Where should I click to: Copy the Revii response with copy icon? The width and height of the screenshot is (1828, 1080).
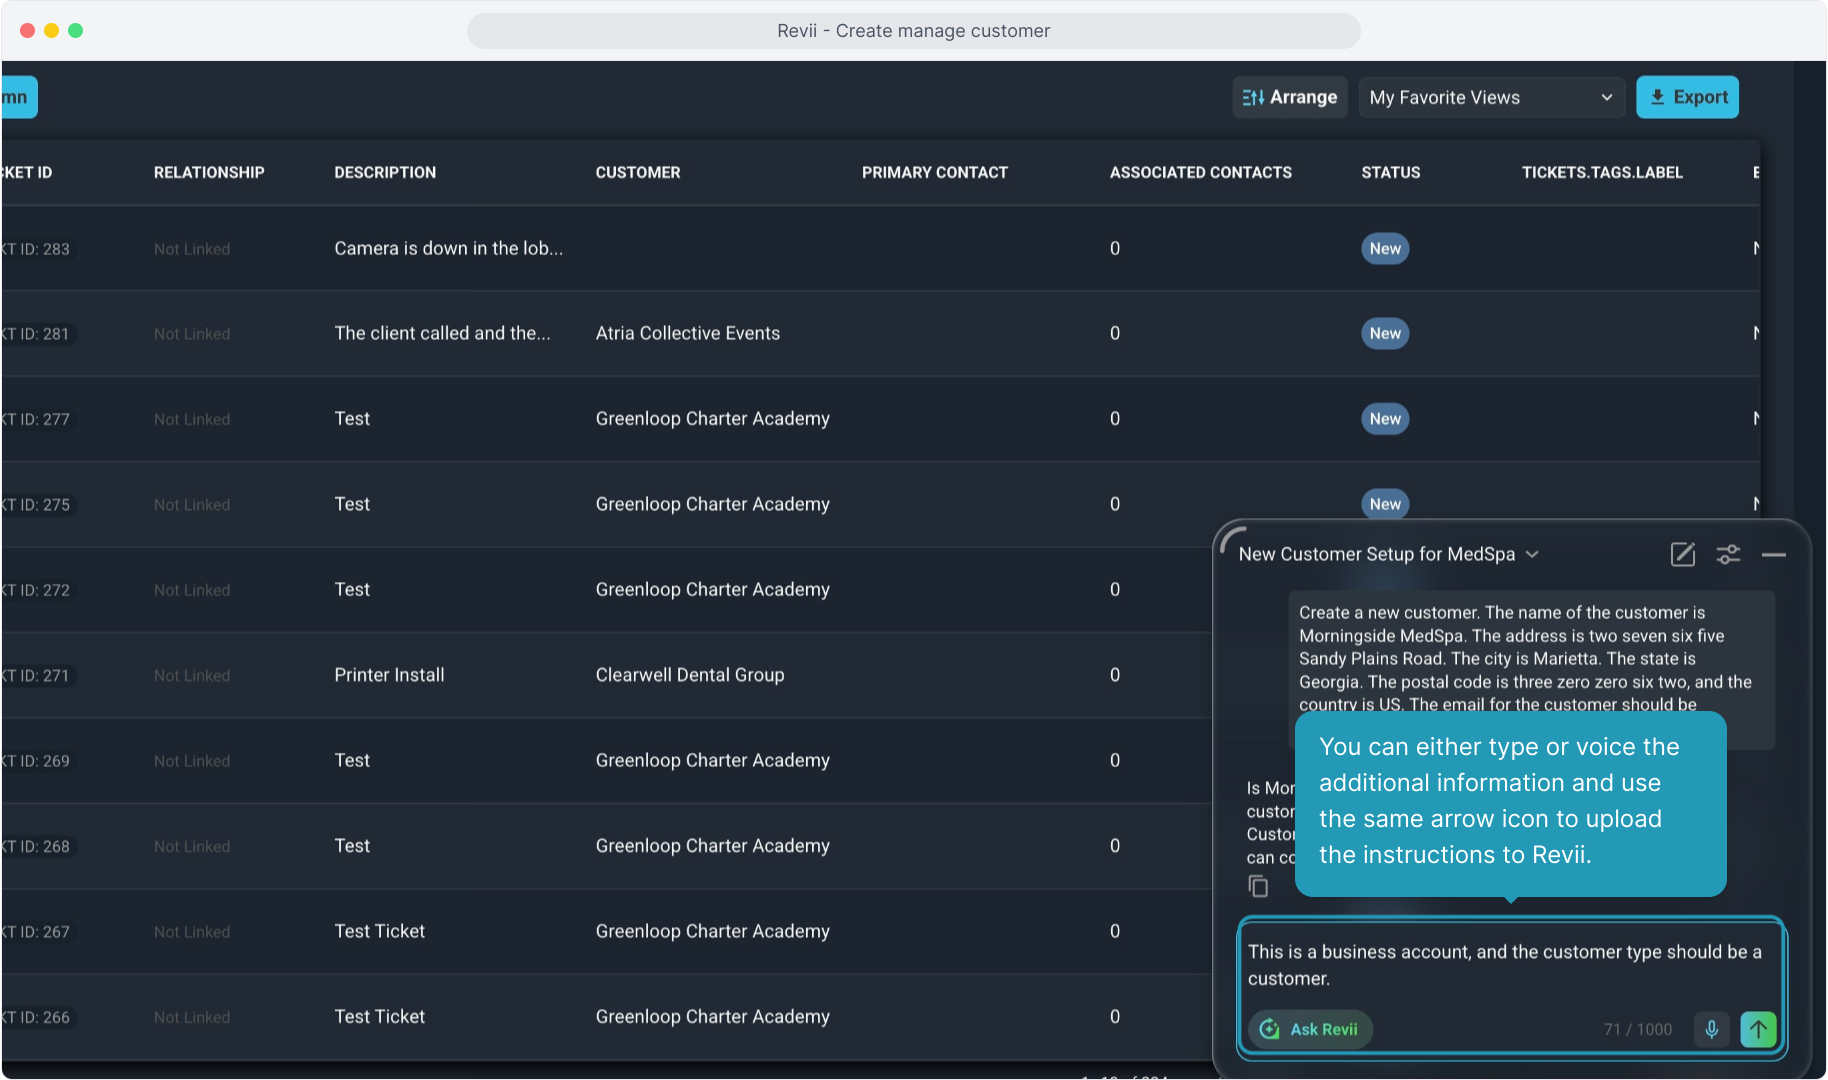1258,886
